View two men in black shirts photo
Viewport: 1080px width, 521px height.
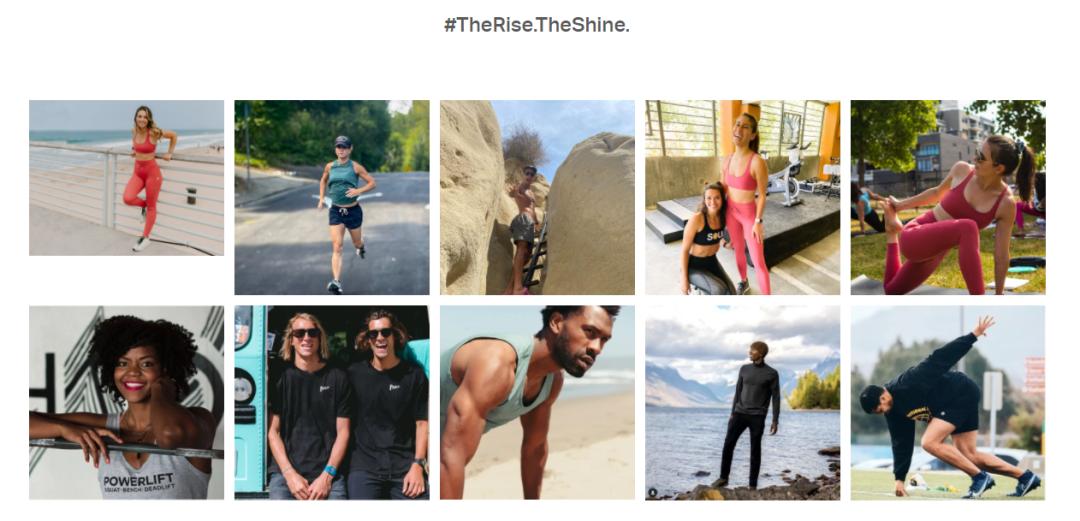click(x=331, y=402)
